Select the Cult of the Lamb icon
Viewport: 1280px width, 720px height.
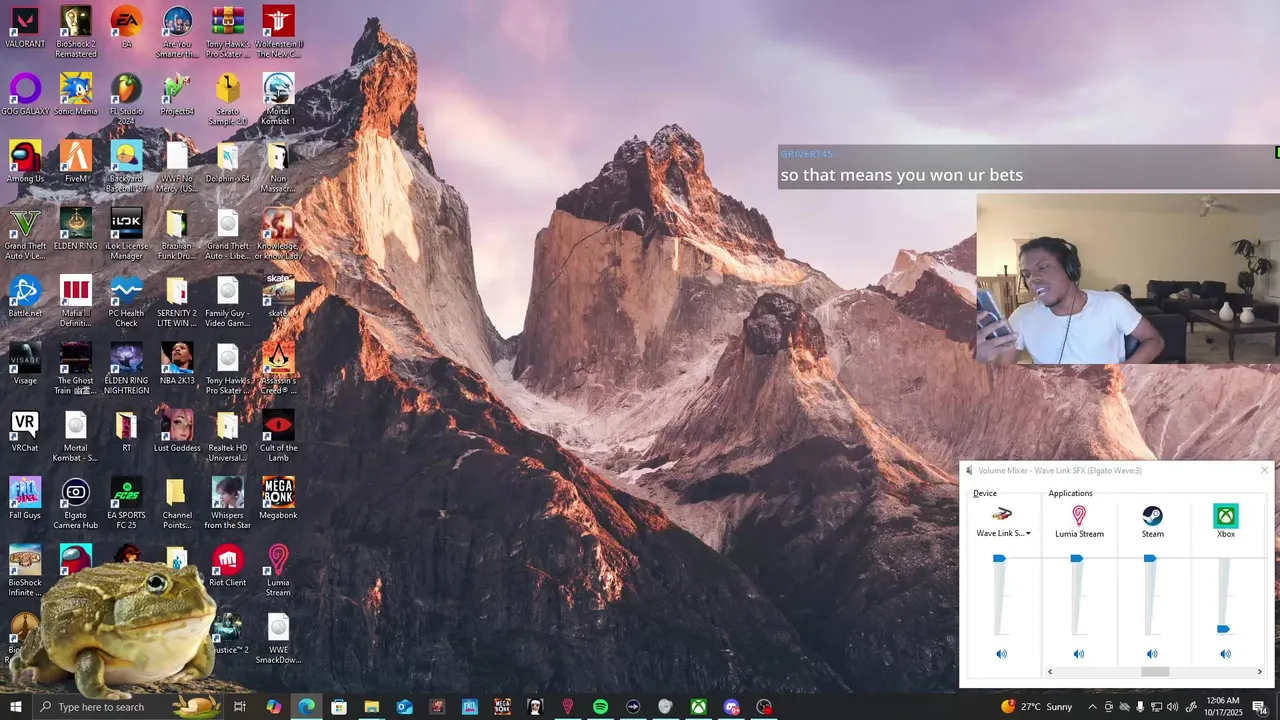pyautogui.click(x=278, y=435)
